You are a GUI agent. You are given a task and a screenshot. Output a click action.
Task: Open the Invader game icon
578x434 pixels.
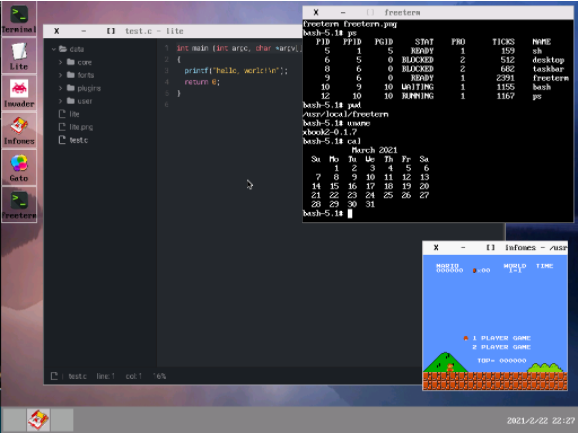[19, 93]
